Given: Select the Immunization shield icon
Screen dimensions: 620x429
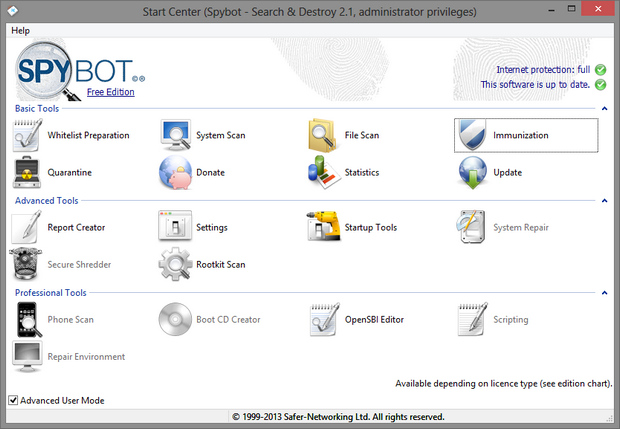Looking at the screenshot, I should point(472,135).
